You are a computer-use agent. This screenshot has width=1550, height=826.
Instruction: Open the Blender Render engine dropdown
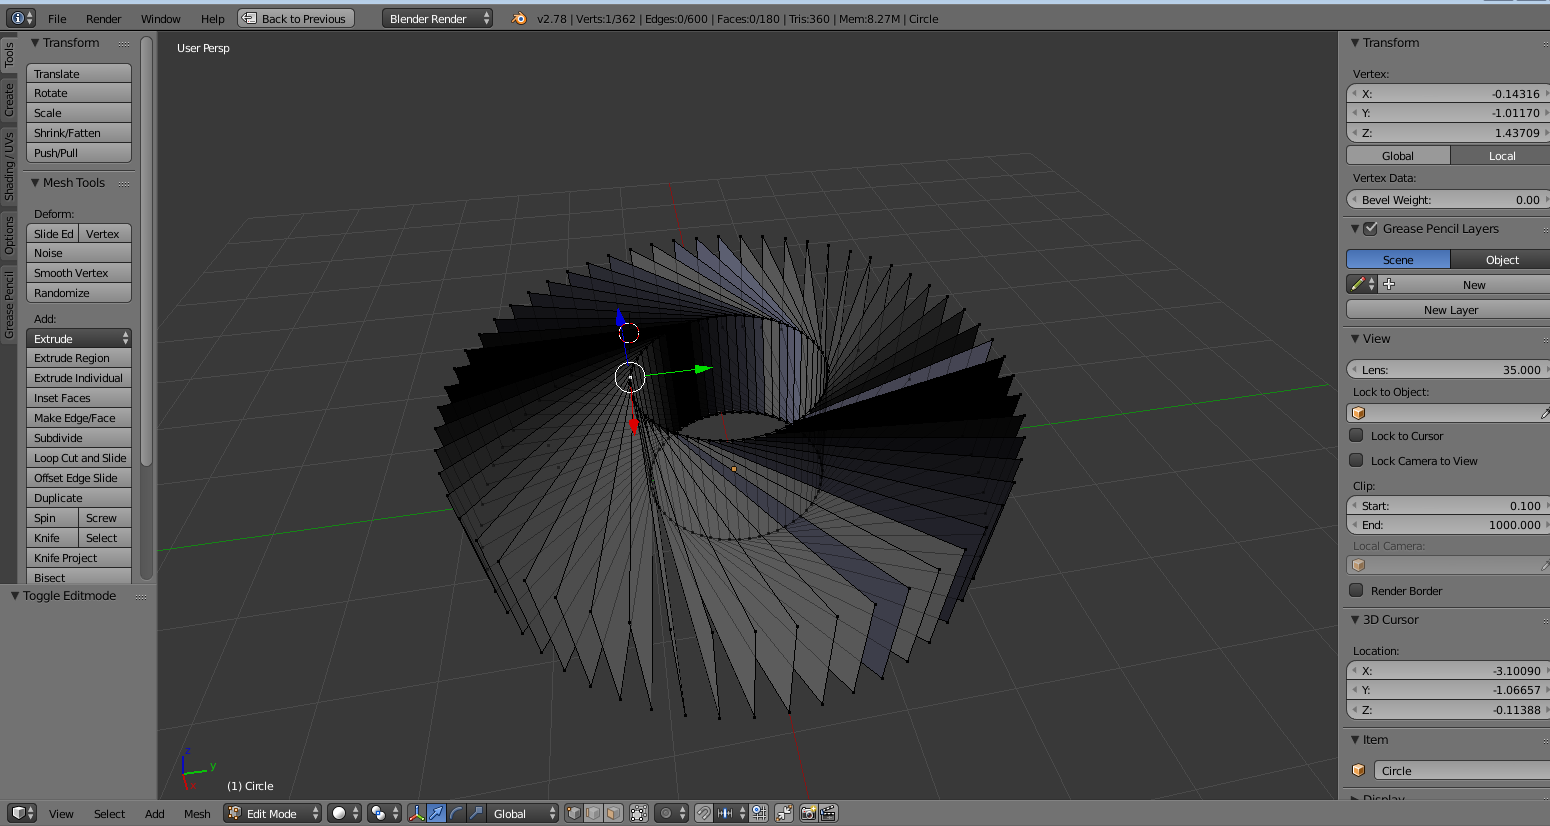tap(436, 18)
